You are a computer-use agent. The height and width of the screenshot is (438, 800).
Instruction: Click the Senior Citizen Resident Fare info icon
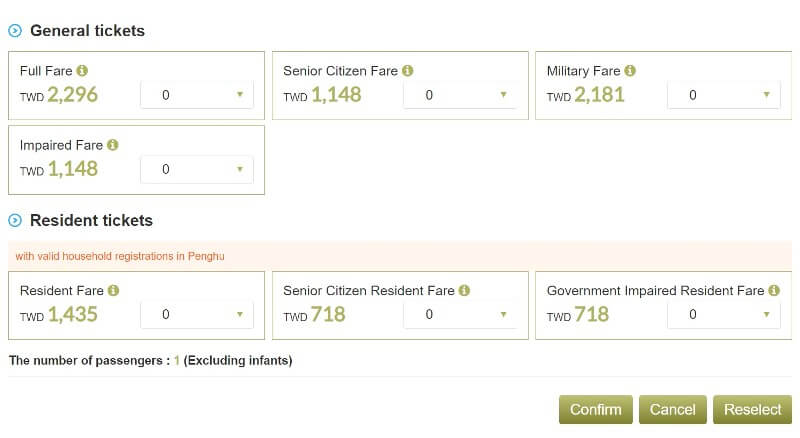(464, 290)
